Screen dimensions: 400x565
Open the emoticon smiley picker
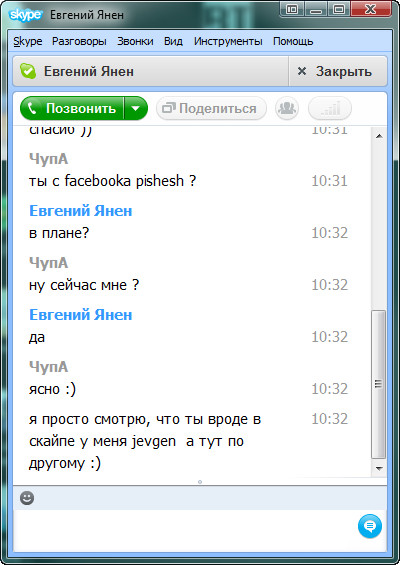27,498
